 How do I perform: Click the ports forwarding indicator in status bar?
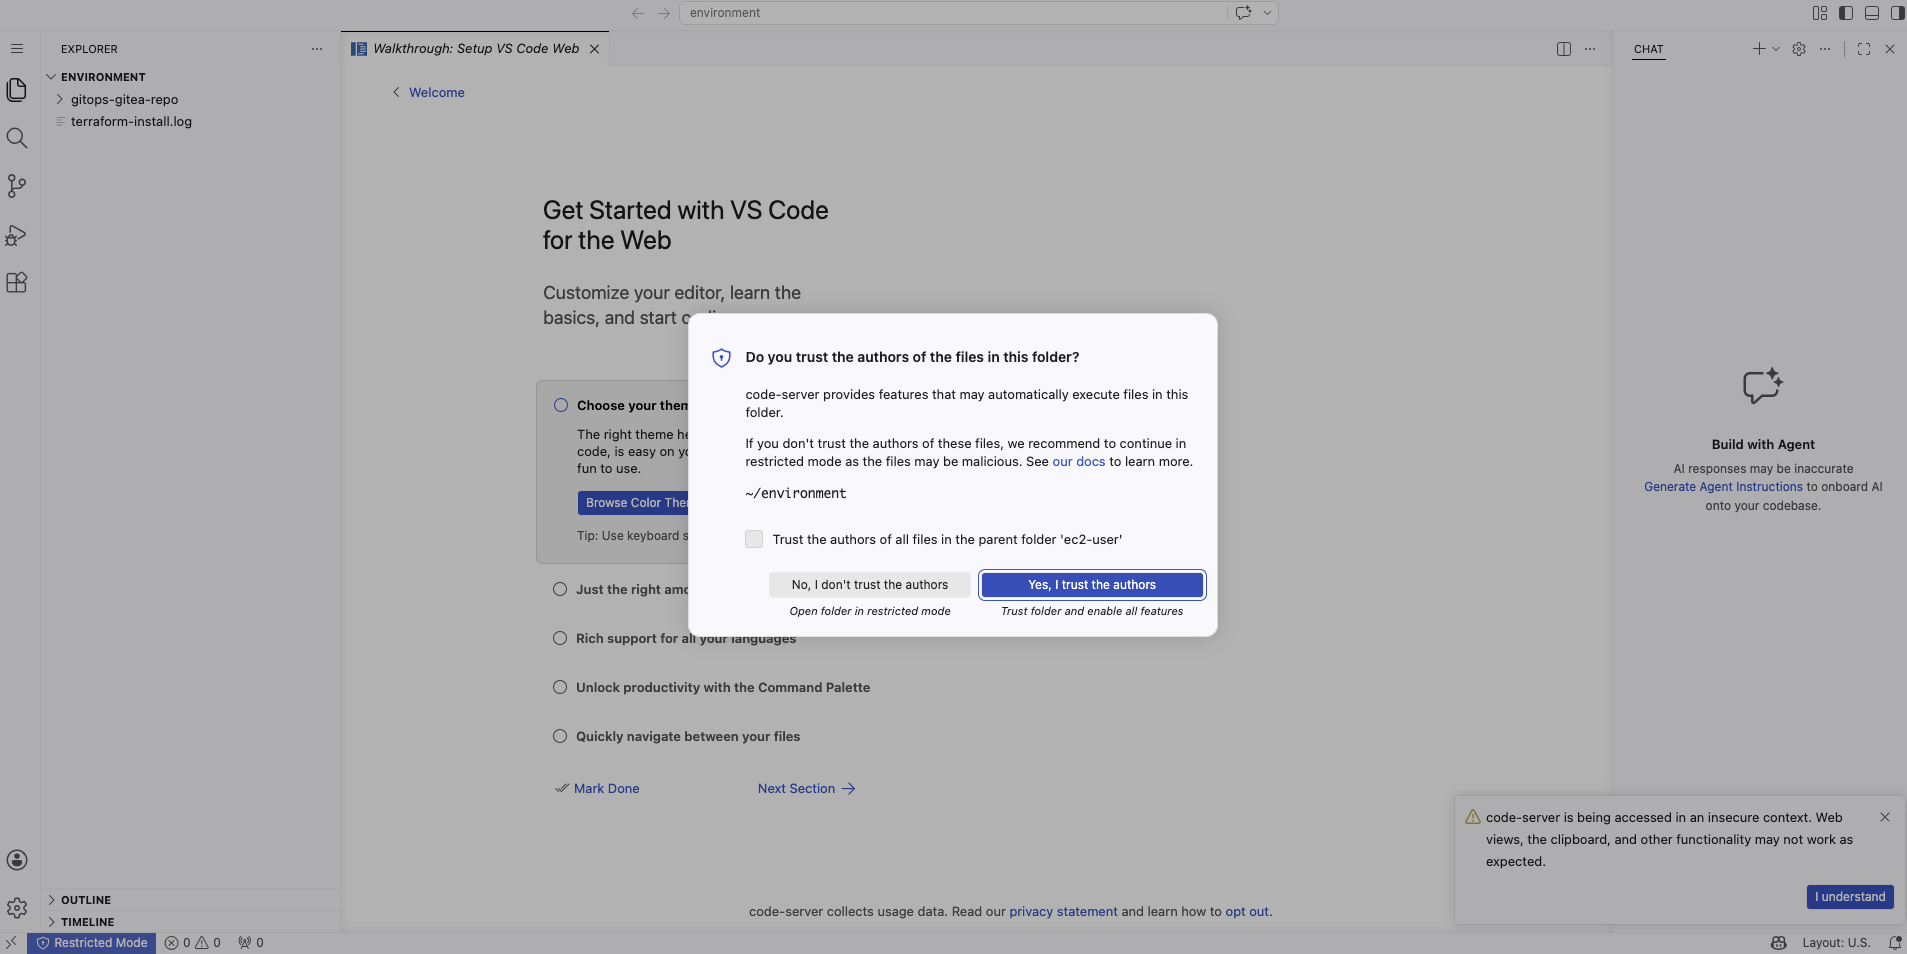click(x=250, y=942)
